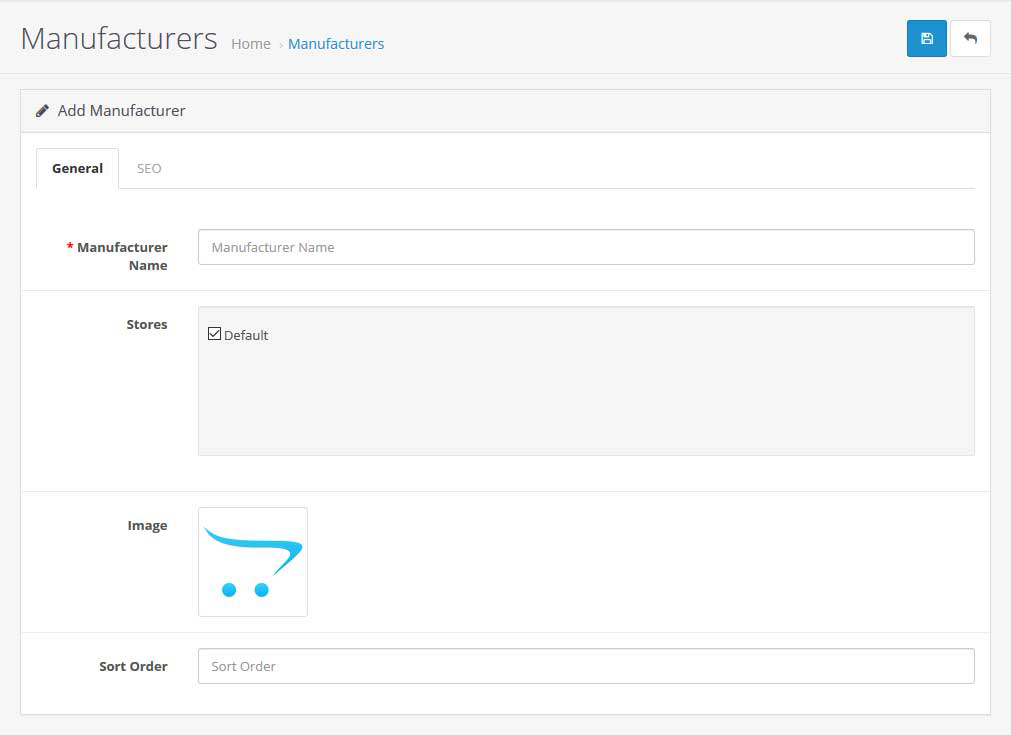Click the Stores field label
The width and height of the screenshot is (1011, 735).
click(x=147, y=324)
